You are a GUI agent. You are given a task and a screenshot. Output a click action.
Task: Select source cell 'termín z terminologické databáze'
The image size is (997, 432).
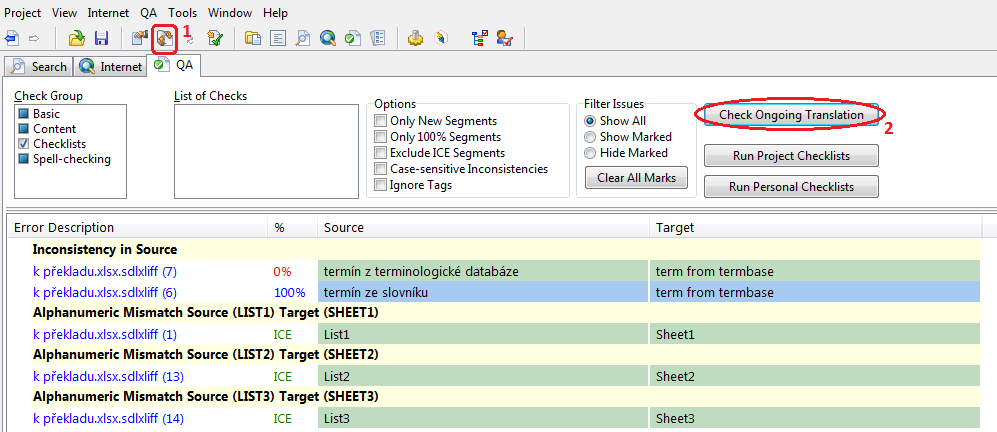[x=483, y=272]
